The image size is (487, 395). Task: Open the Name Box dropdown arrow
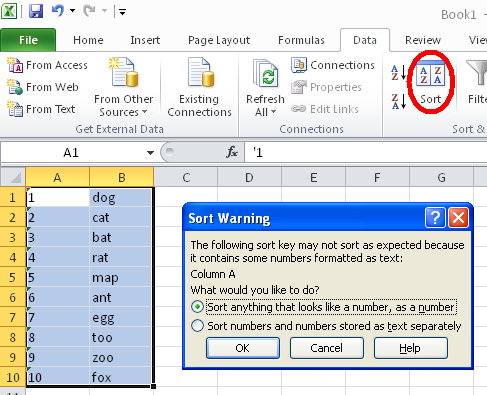(x=150, y=153)
